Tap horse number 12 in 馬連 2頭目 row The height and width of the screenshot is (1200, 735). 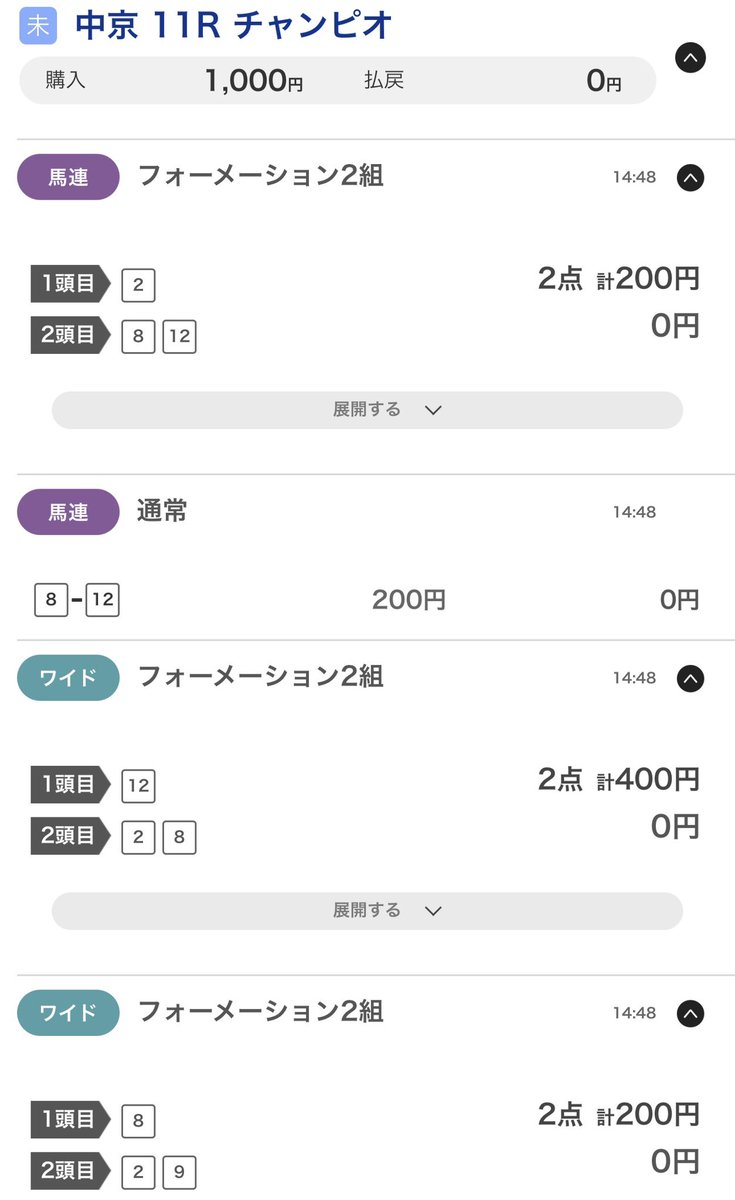179,337
